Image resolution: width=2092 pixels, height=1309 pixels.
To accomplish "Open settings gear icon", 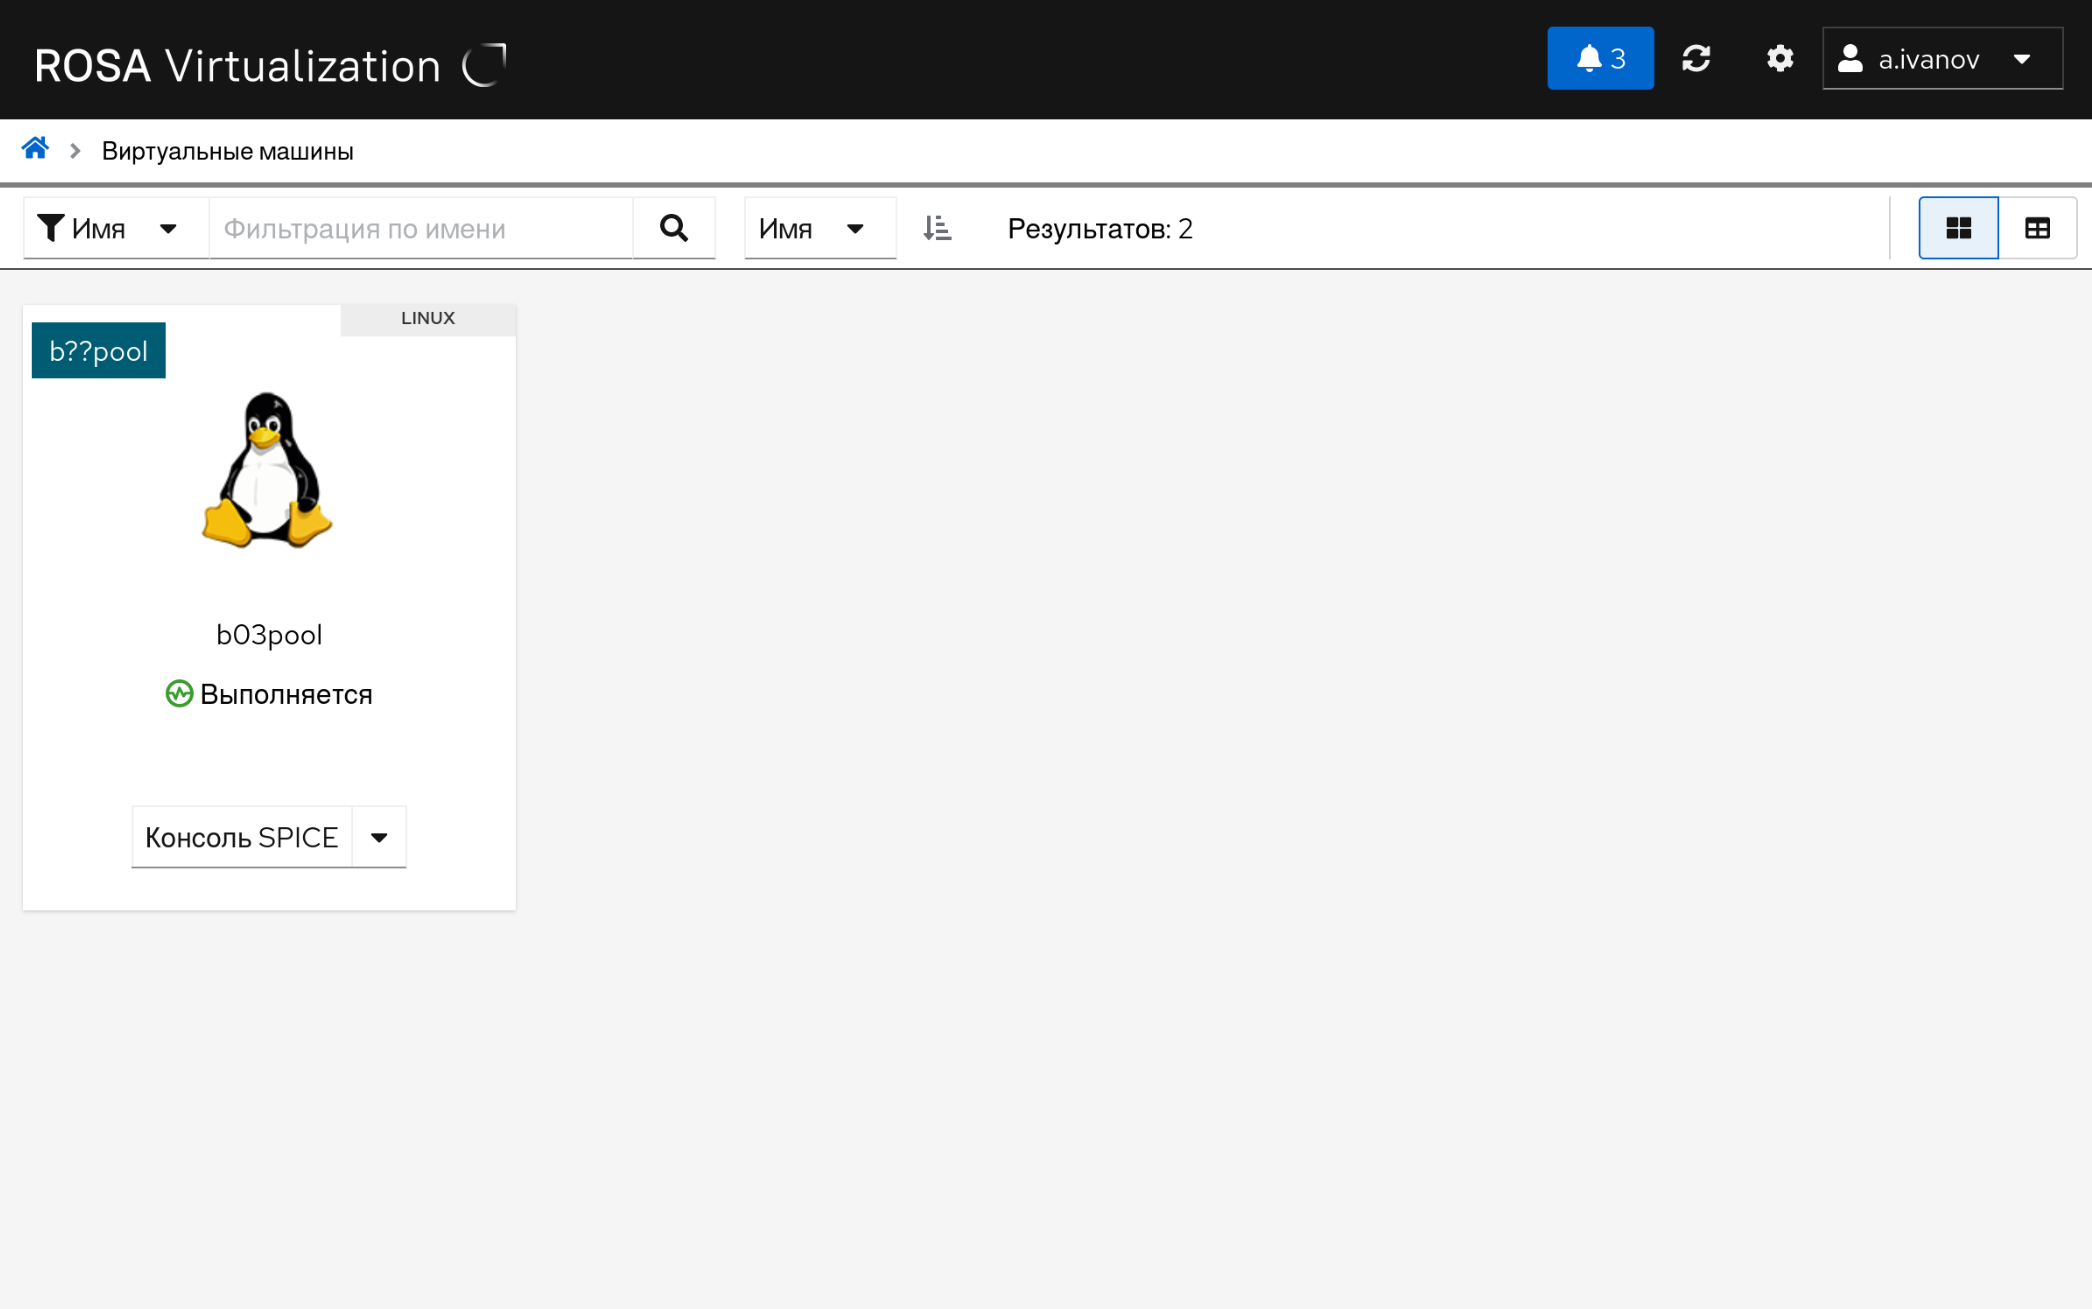I will (x=1779, y=59).
